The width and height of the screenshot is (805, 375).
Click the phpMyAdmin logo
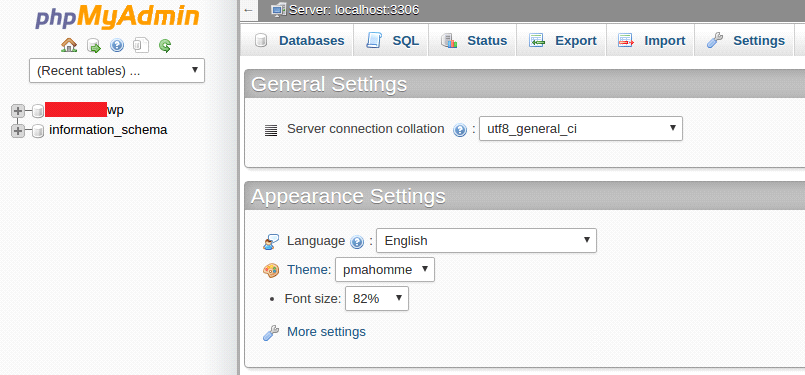pyautogui.click(x=117, y=16)
